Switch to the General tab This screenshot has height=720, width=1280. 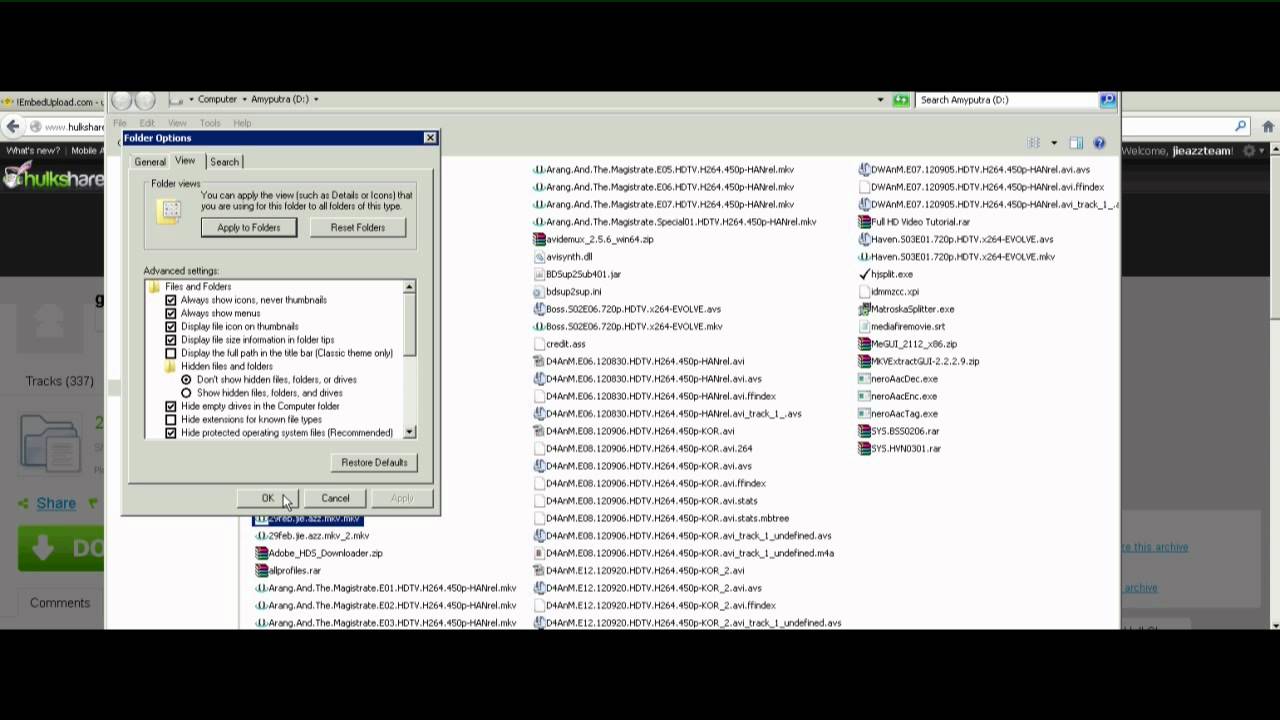tap(150, 162)
